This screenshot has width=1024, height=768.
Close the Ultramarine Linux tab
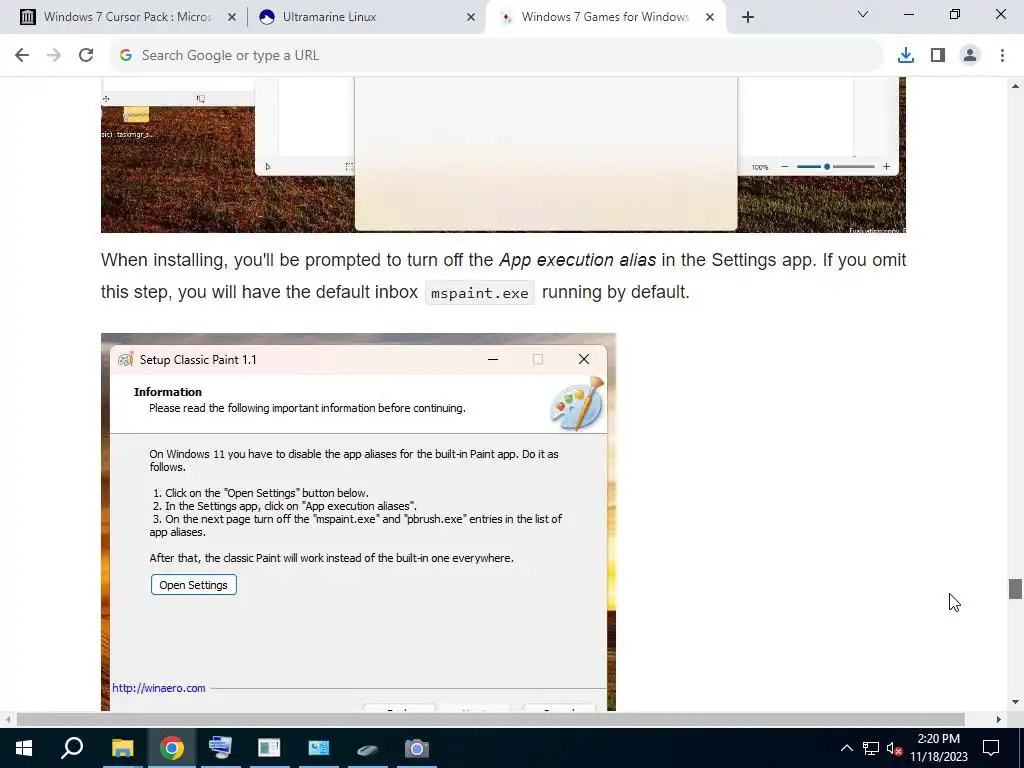[x=471, y=18]
